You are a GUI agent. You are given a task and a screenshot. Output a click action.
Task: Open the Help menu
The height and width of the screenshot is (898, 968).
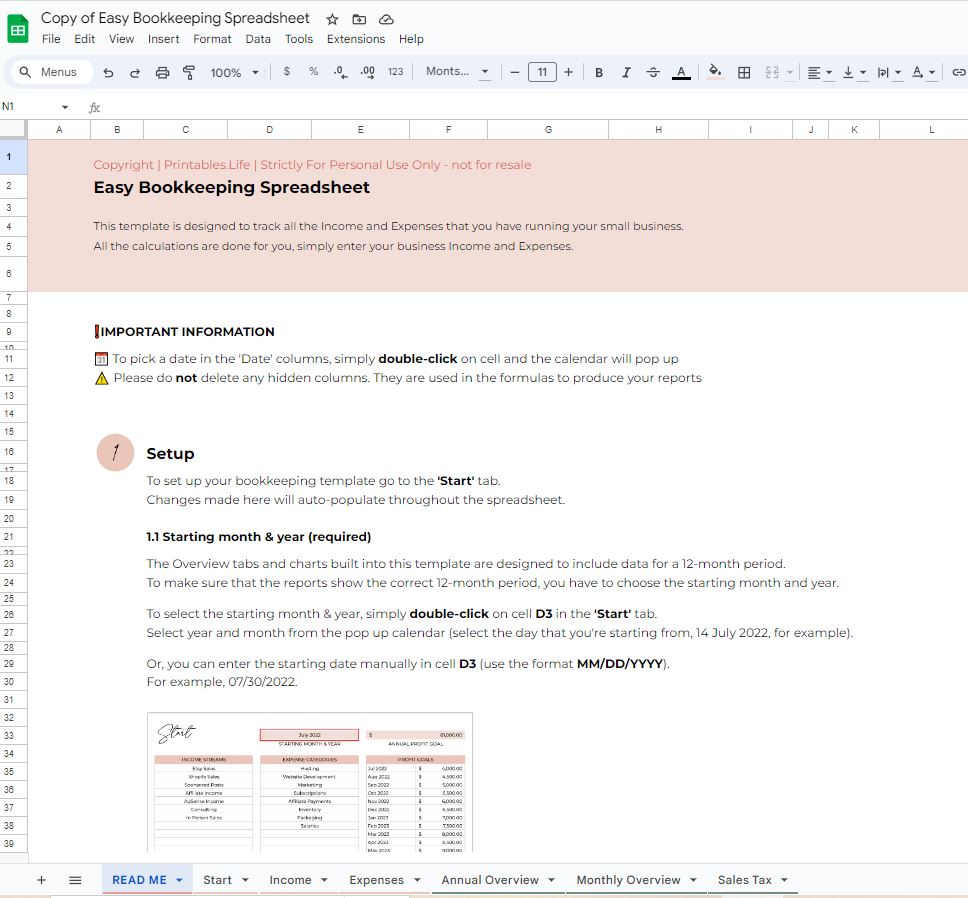point(411,39)
